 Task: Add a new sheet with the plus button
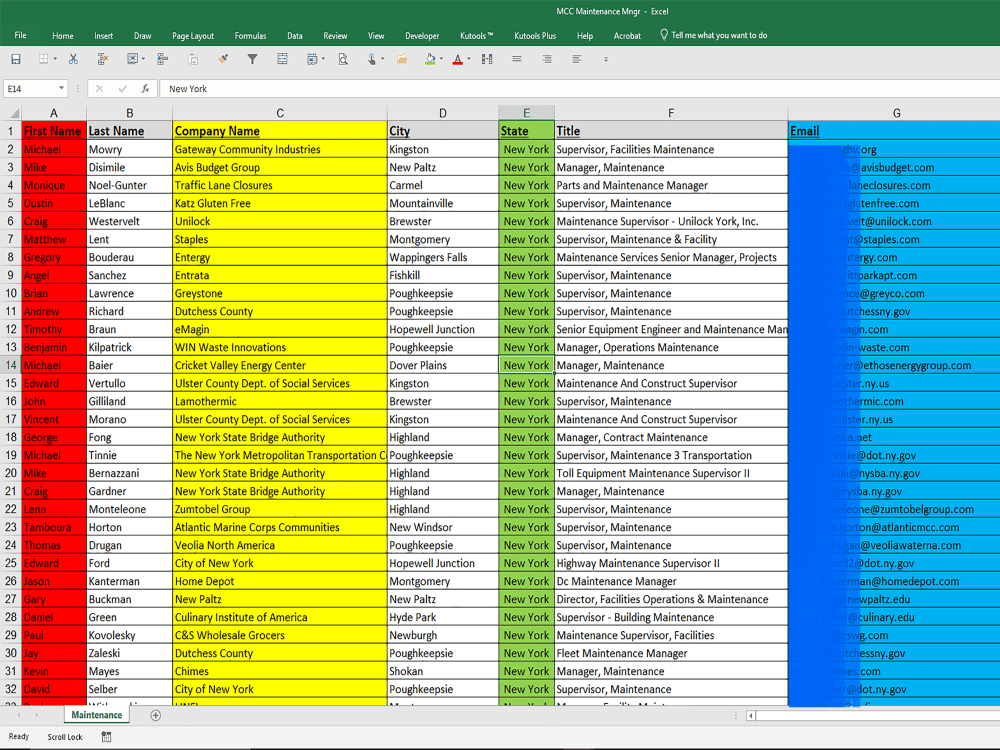156,715
